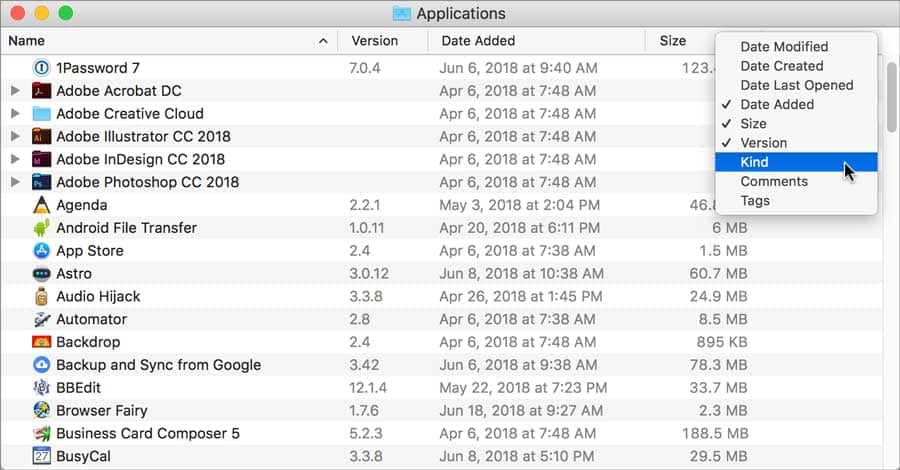Viewport: 900px width, 470px height.
Task: Disable the Version column option
Action: coord(763,143)
